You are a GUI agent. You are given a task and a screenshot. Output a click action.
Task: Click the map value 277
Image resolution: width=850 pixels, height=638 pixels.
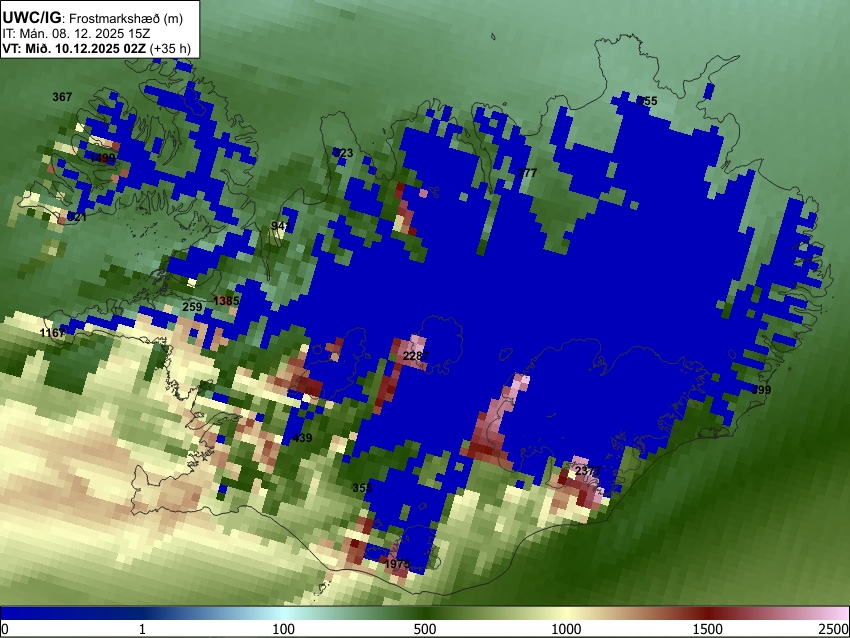pyautogui.click(x=527, y=172)
